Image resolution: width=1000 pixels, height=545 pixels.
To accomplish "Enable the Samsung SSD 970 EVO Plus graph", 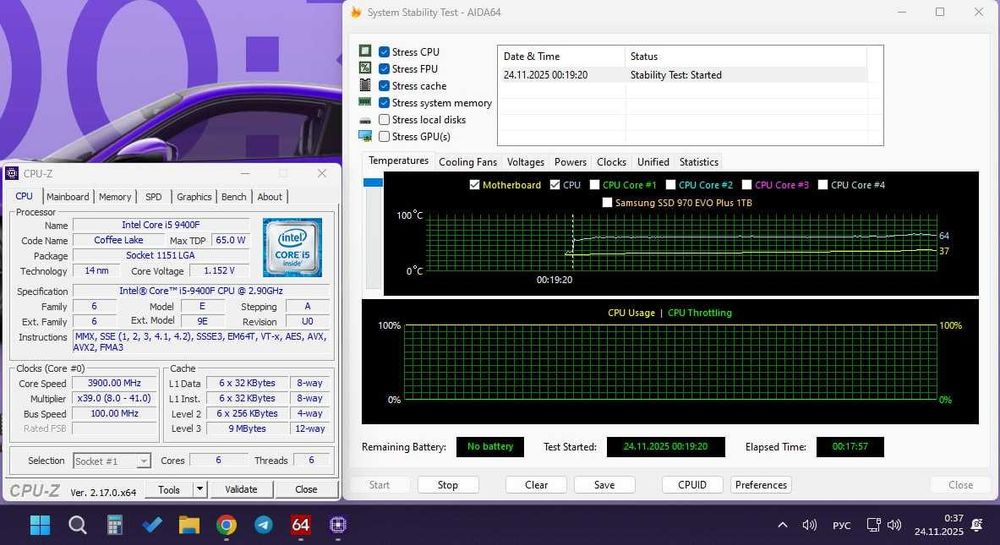I will tap(607, 203).
